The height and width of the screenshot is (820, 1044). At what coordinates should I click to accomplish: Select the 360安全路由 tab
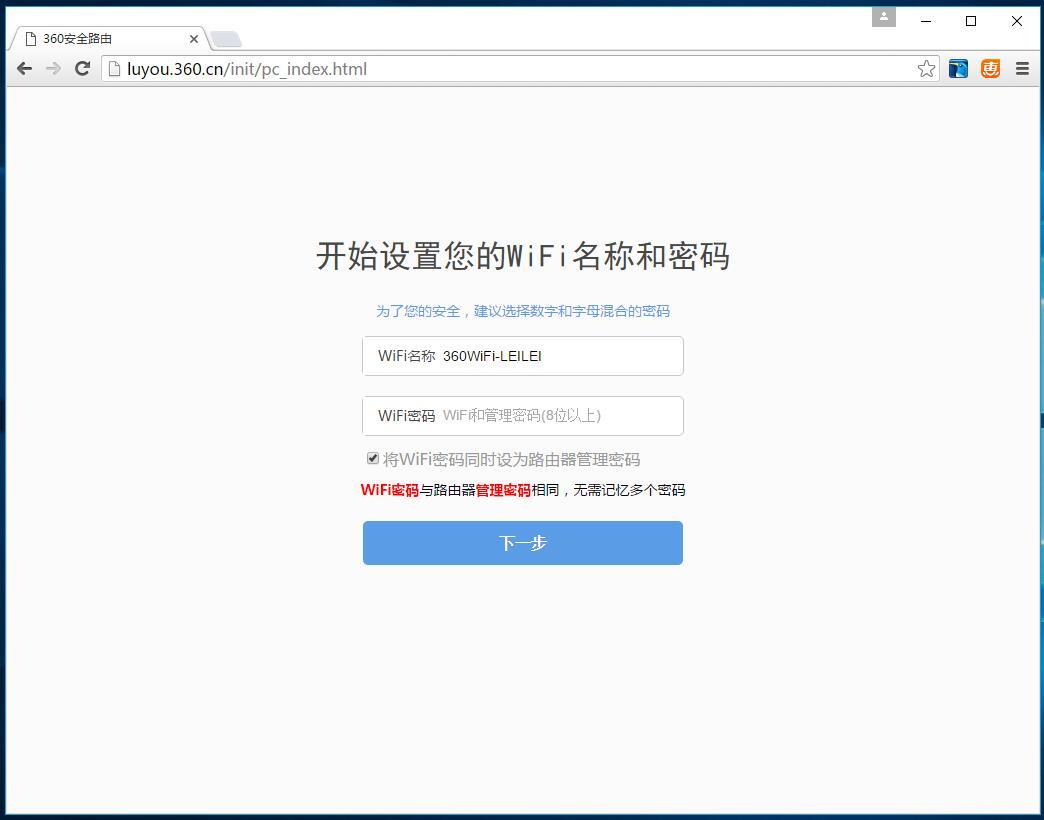[x=100, y=39]
